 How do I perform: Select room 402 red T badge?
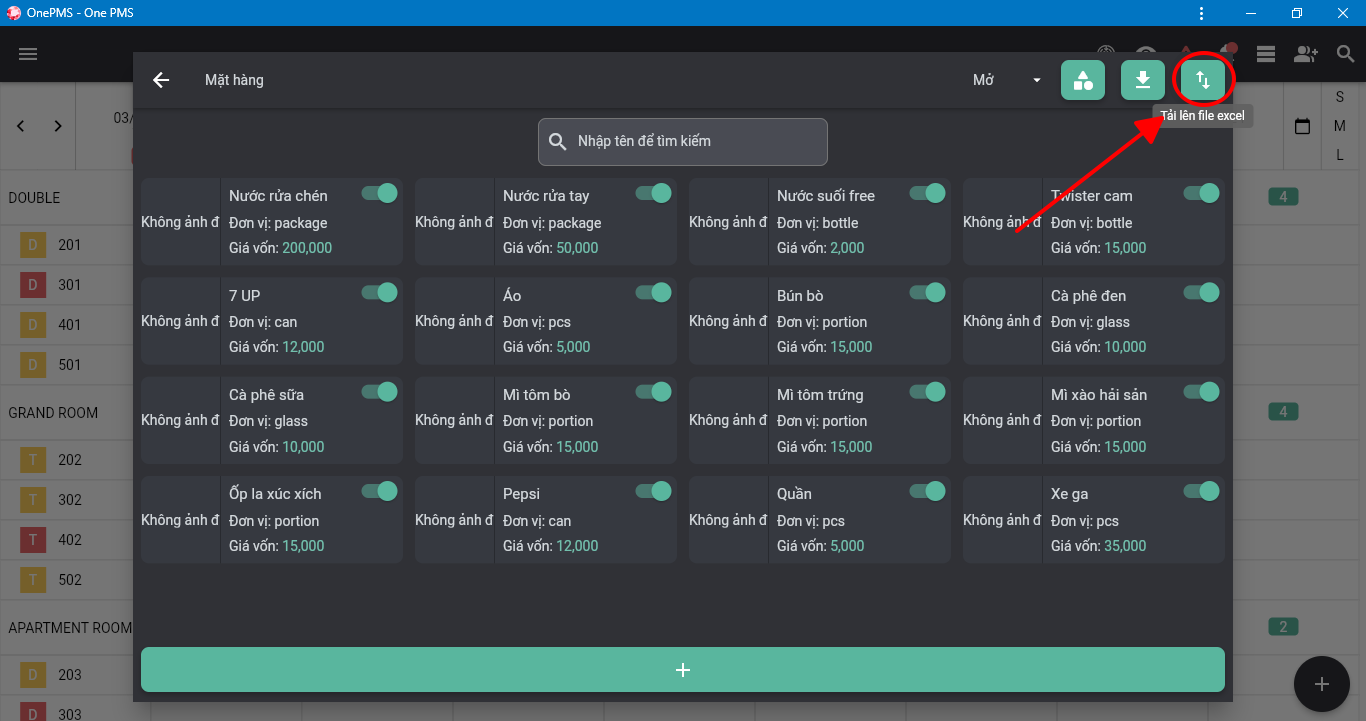click(x=32, y=540)
